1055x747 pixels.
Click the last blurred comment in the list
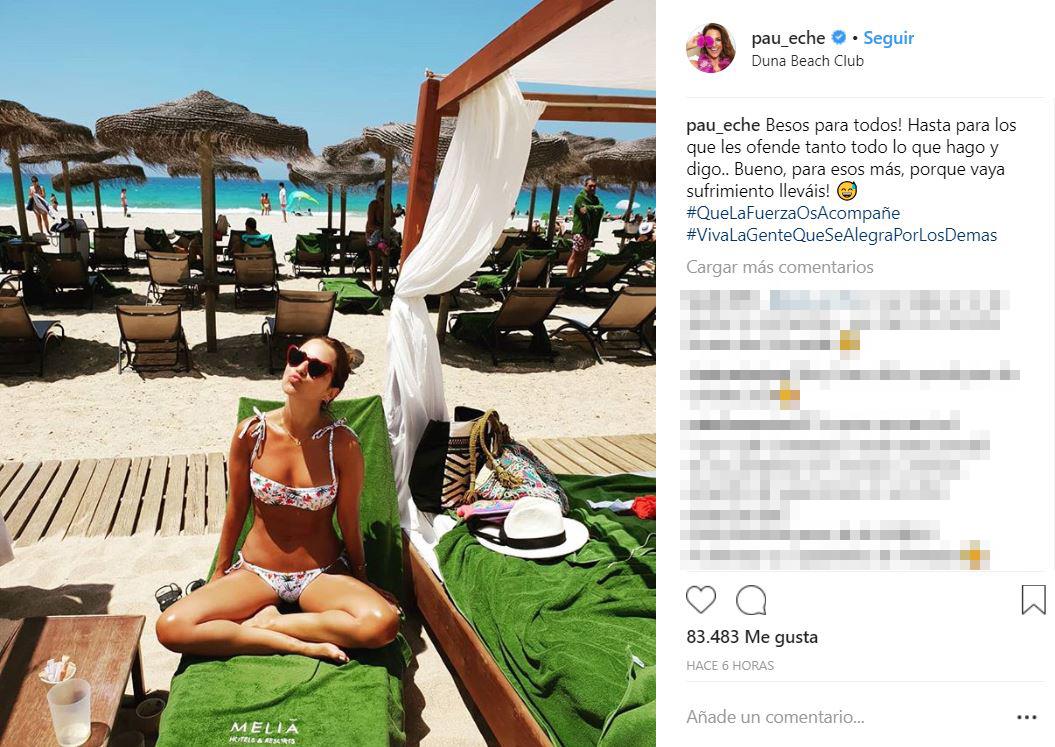tap(834, 556)
